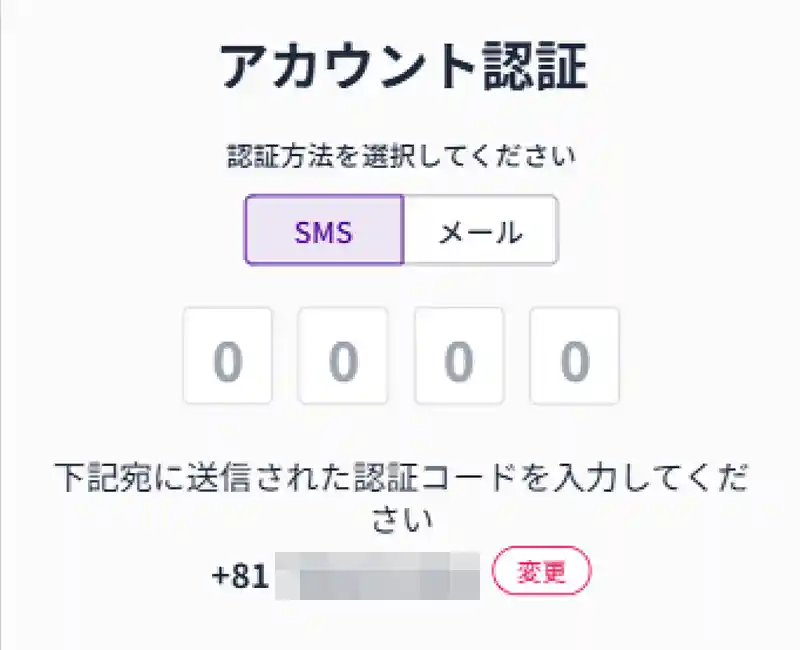Switch to the メール verification tab
800x650 pixels.
[480, 231]
